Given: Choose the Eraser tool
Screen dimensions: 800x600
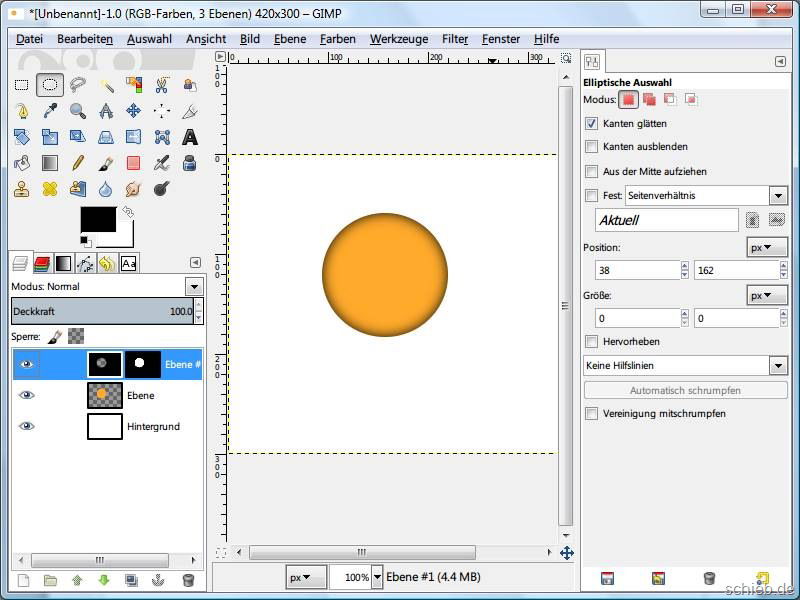Looking at the screenshot, I should [x=133, y=163].
